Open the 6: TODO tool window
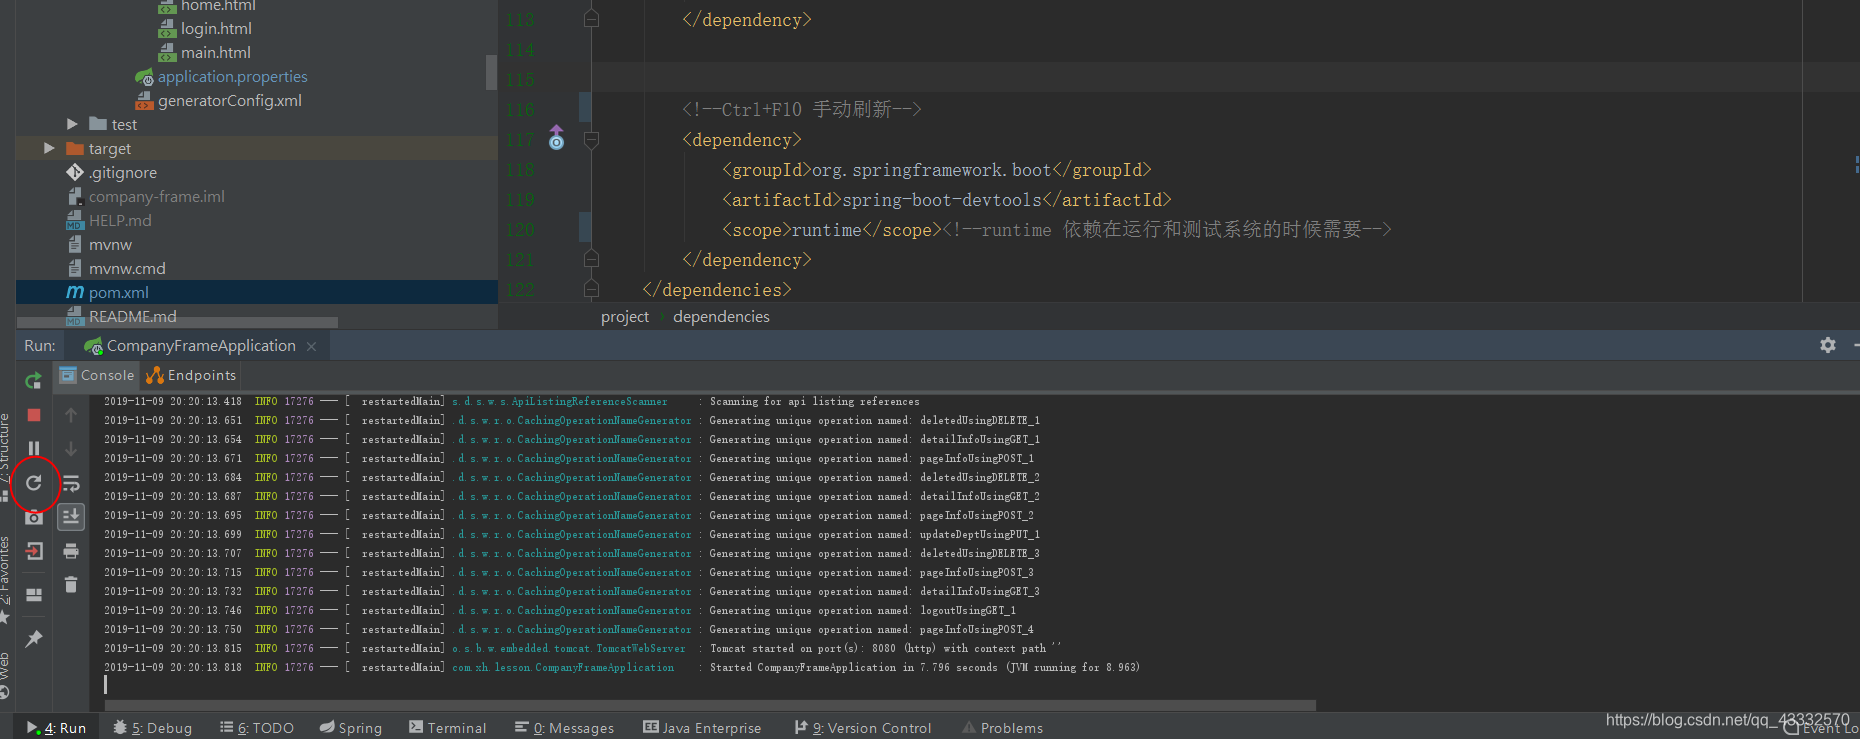 coord(257,728)
